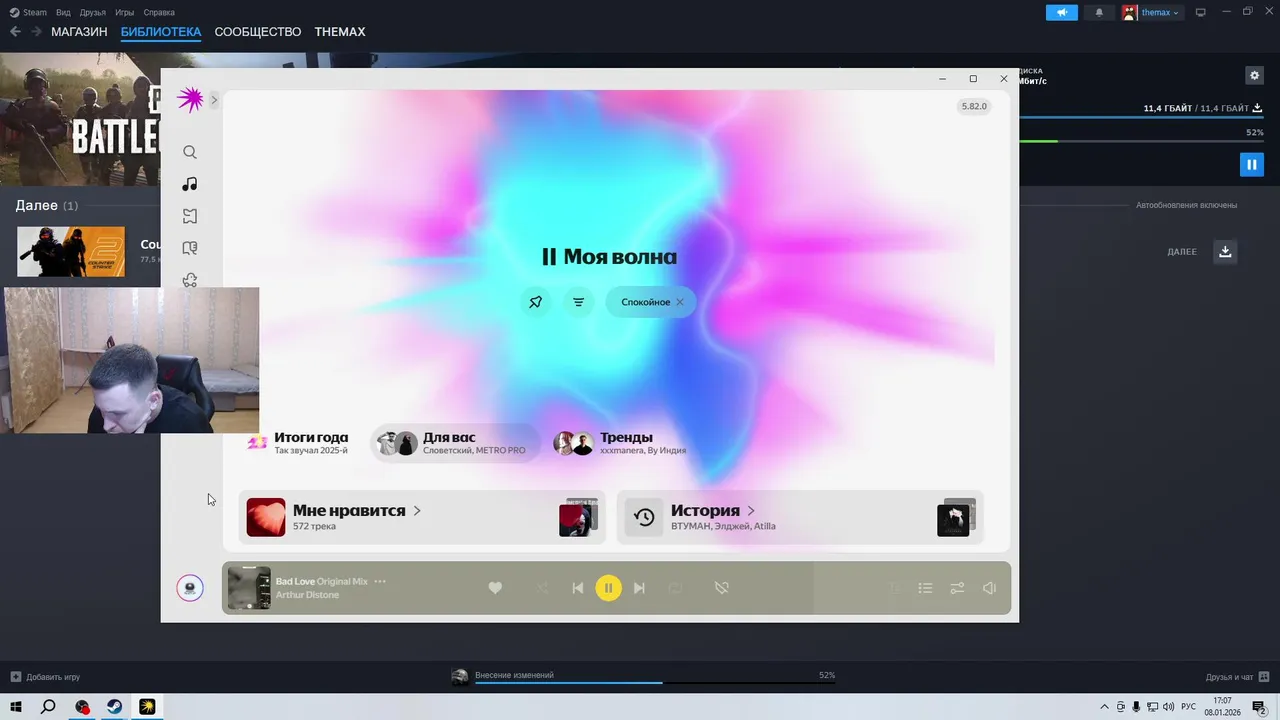Open My Wave filter settings icon
Image resolution: width=1280 pixels, height=720 pixels.
point(578,302)
